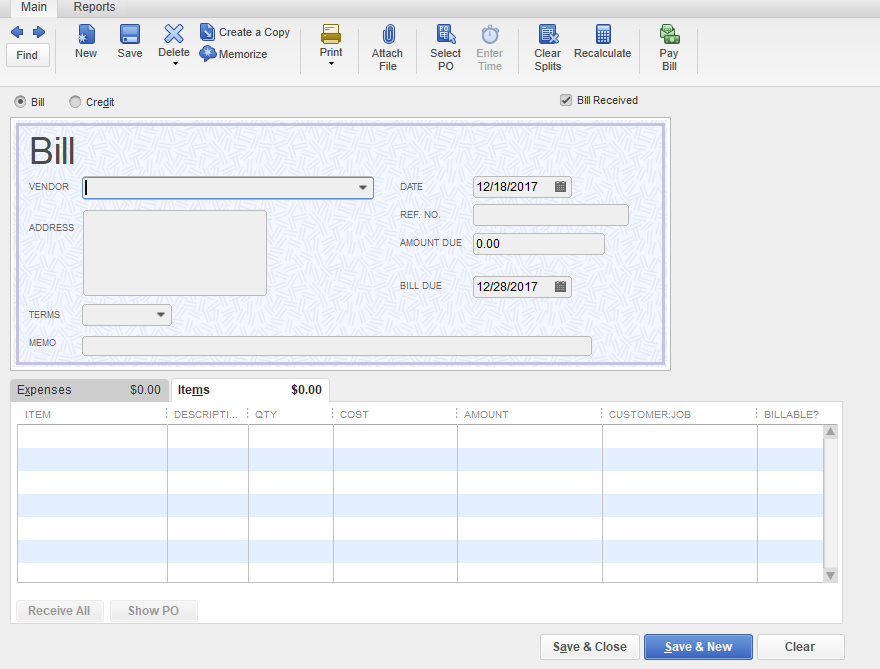880x669 pixels.
Task: Click the Enter Time stopwatch icon
Action: point(489,34)
